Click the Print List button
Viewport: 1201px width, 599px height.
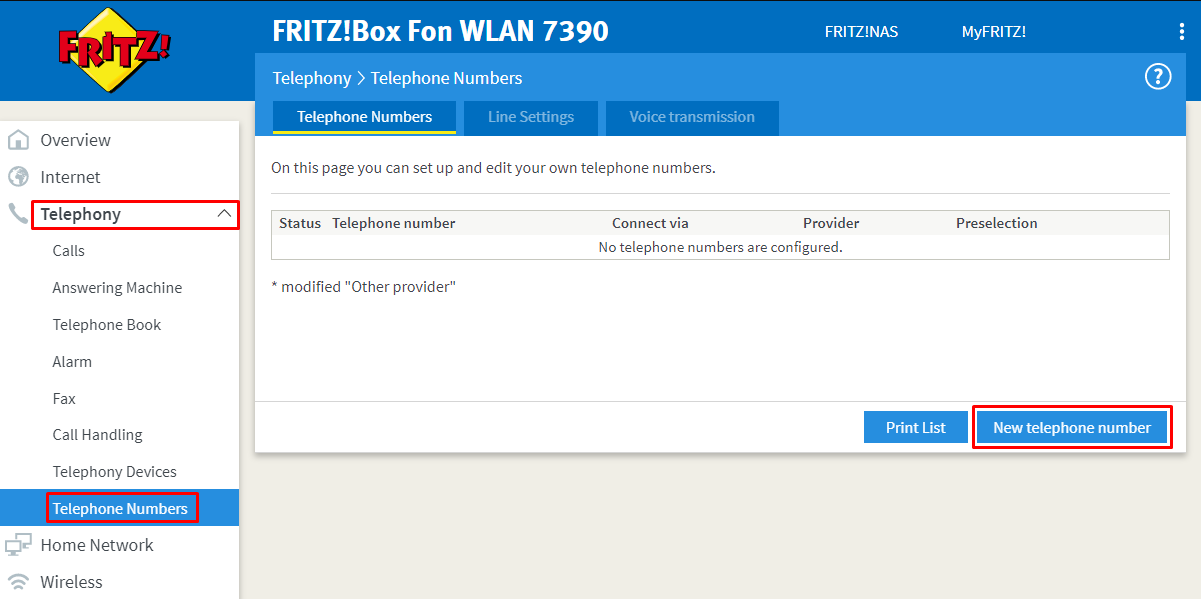[915, 427]
